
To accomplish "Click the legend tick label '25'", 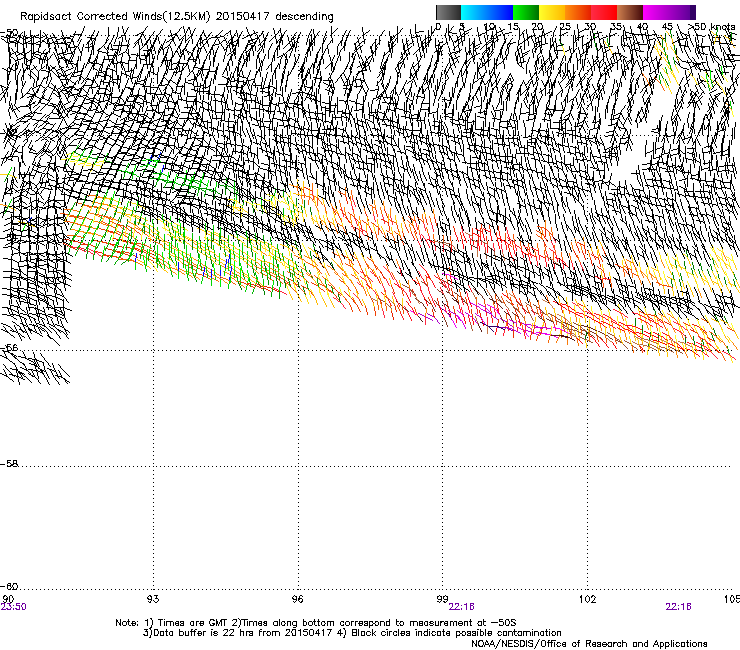I will tap(565, 27).
